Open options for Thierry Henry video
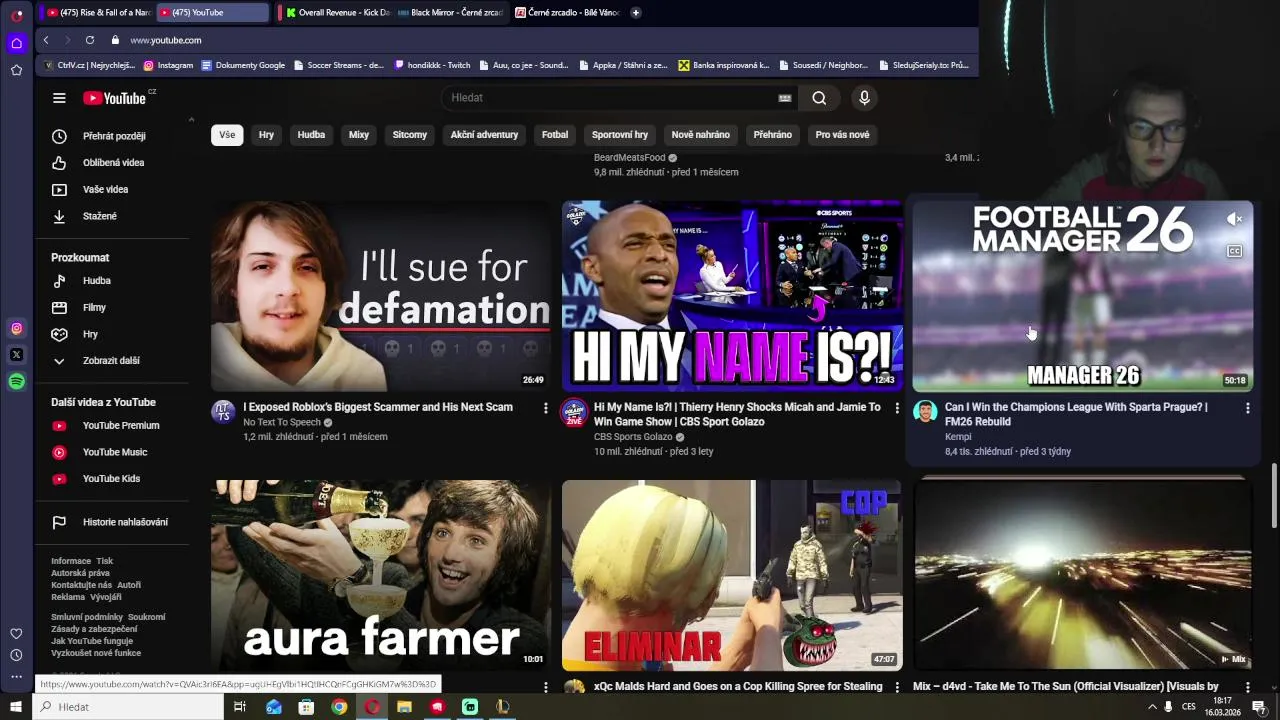This screenshot has height=720, width=1280. [x=896, y=408]
